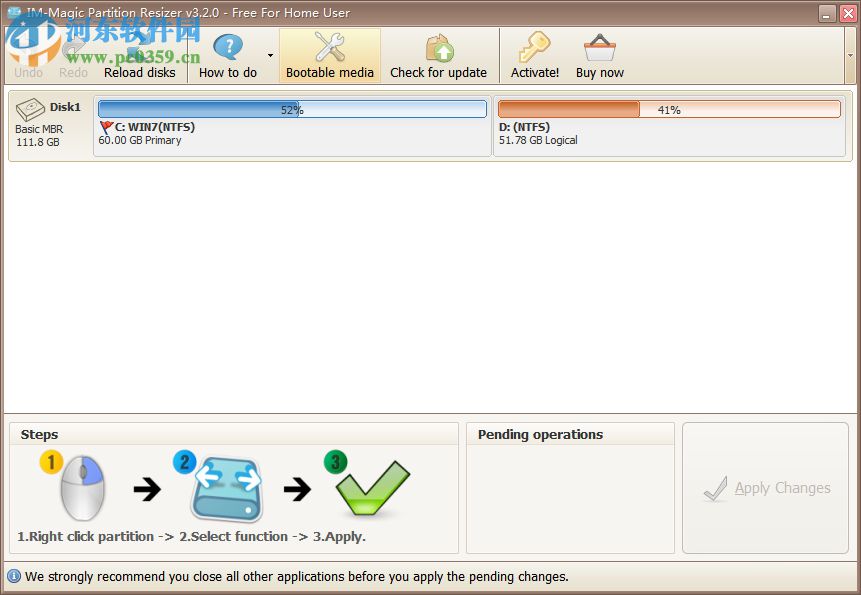Viewport: 861px width, 595px height.
Task: Click the info icon in status bar
Action: click(14, 576)
